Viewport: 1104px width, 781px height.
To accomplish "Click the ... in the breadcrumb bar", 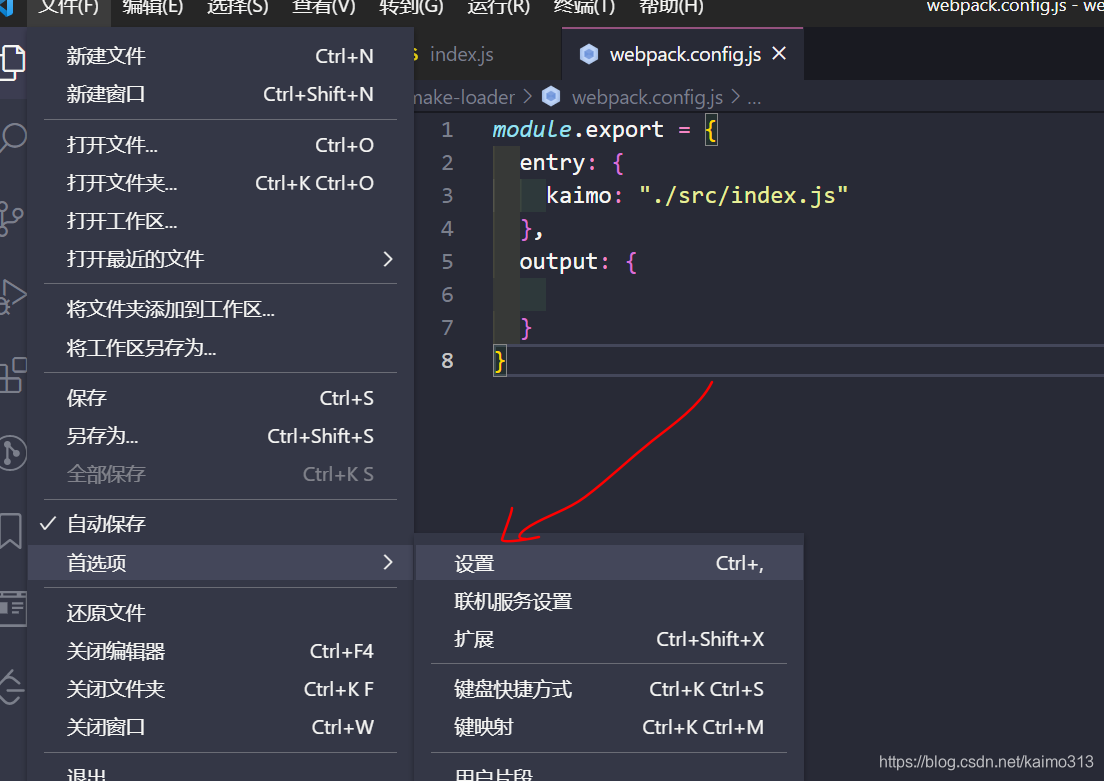I will pos(753,97).
